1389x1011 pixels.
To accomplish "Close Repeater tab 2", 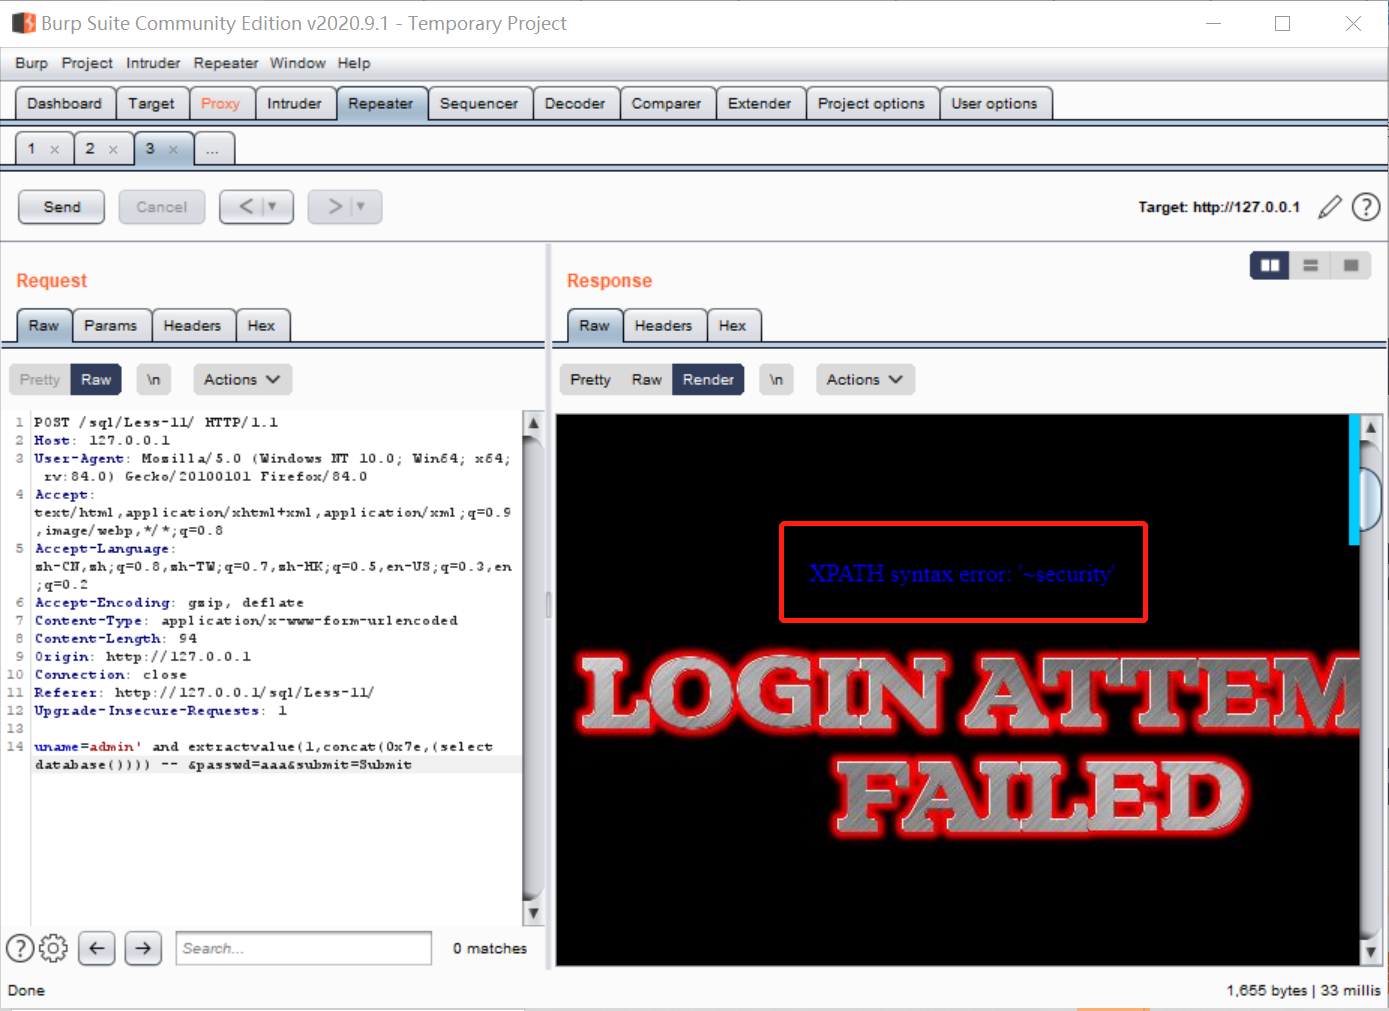I will click(x=113, y=149).
